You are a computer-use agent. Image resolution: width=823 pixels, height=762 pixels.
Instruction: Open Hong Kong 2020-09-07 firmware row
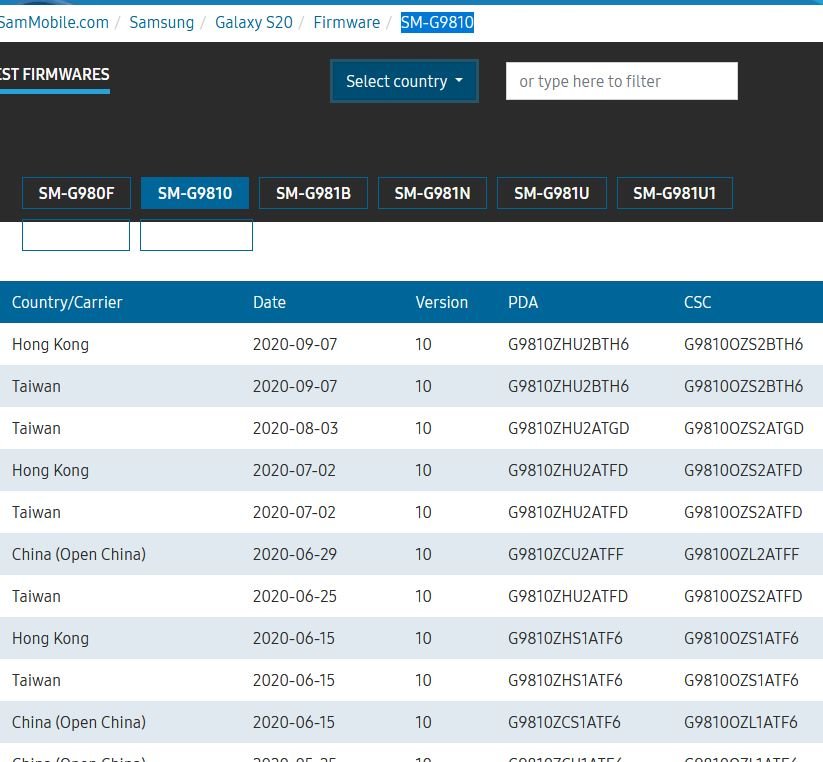(x=412, y=344)
